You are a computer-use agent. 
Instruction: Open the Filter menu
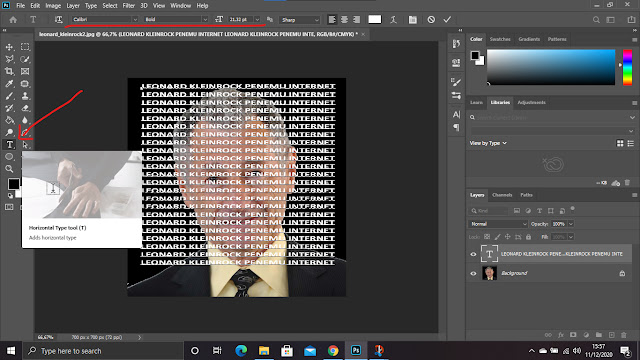(x=129, y=6)
